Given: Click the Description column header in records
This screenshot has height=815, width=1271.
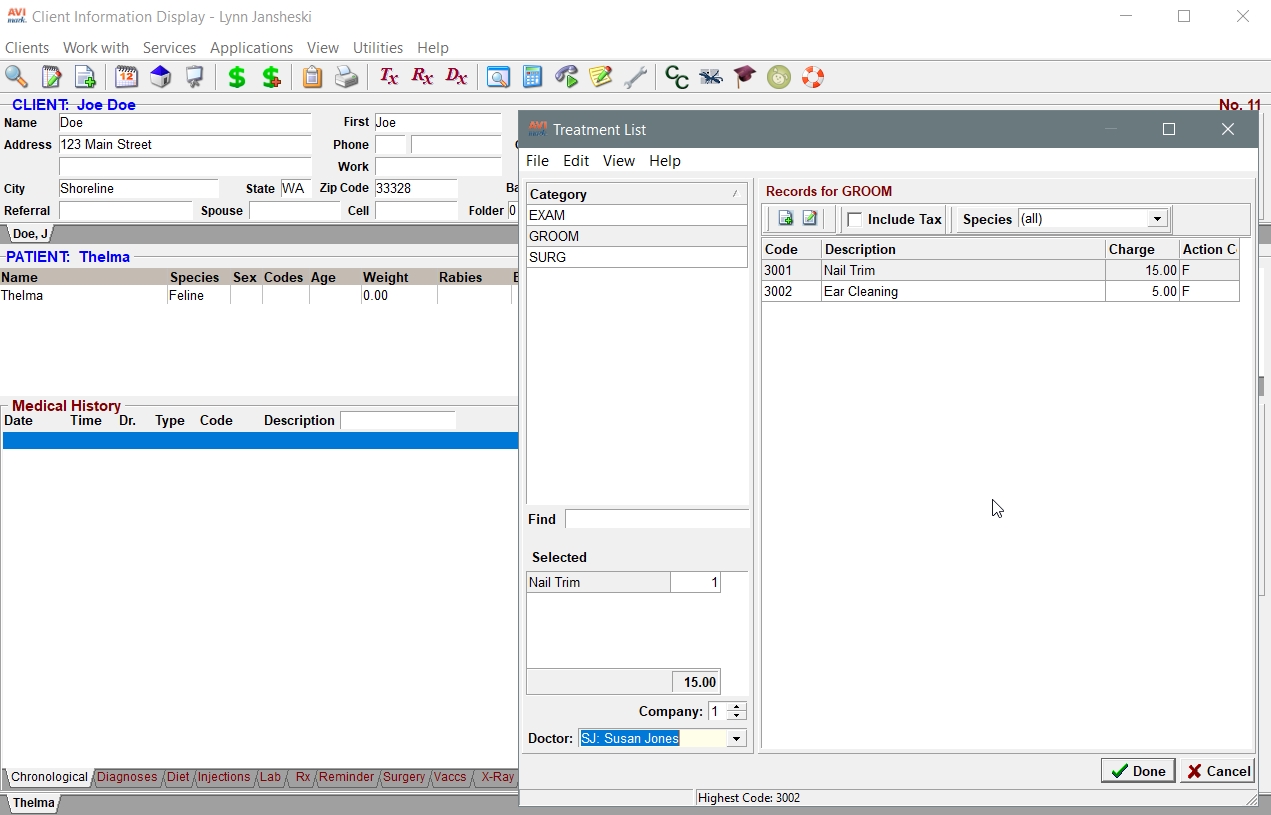Looking at the screenshot, I should [963, 249].
